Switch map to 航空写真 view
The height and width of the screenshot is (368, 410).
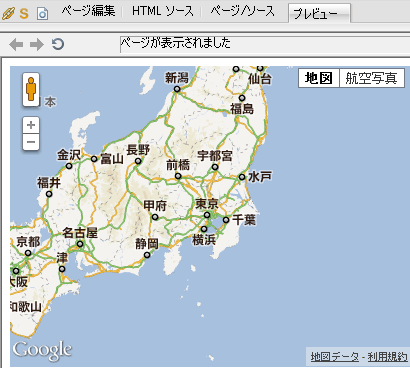pyautogui.click(x=372, y=78)
